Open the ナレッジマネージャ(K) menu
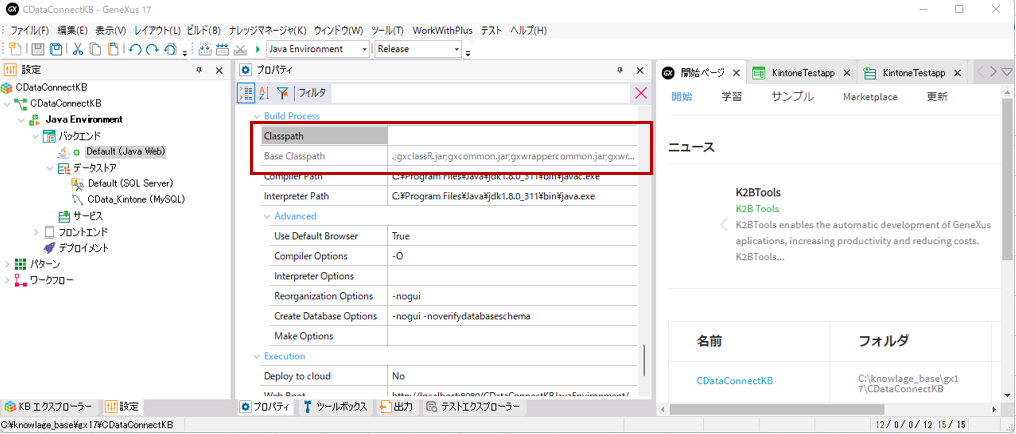This screenshot has width=1016, height=434. tap(268, 30)
